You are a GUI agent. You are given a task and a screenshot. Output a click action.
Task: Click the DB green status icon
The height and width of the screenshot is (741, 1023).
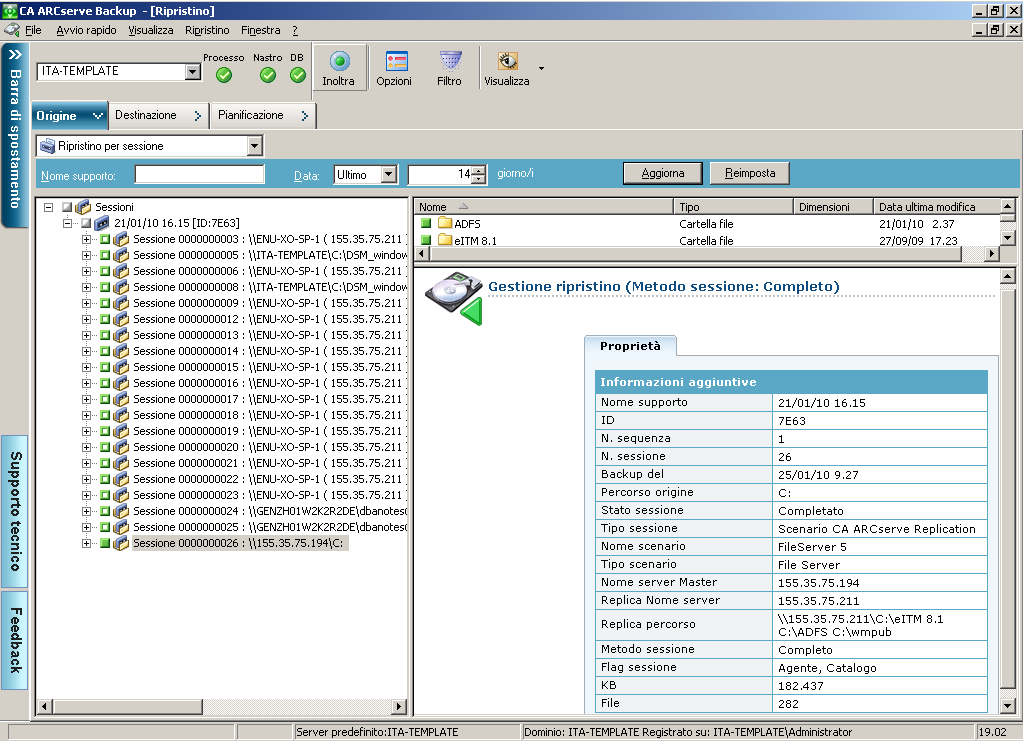[x=297, y=75]
